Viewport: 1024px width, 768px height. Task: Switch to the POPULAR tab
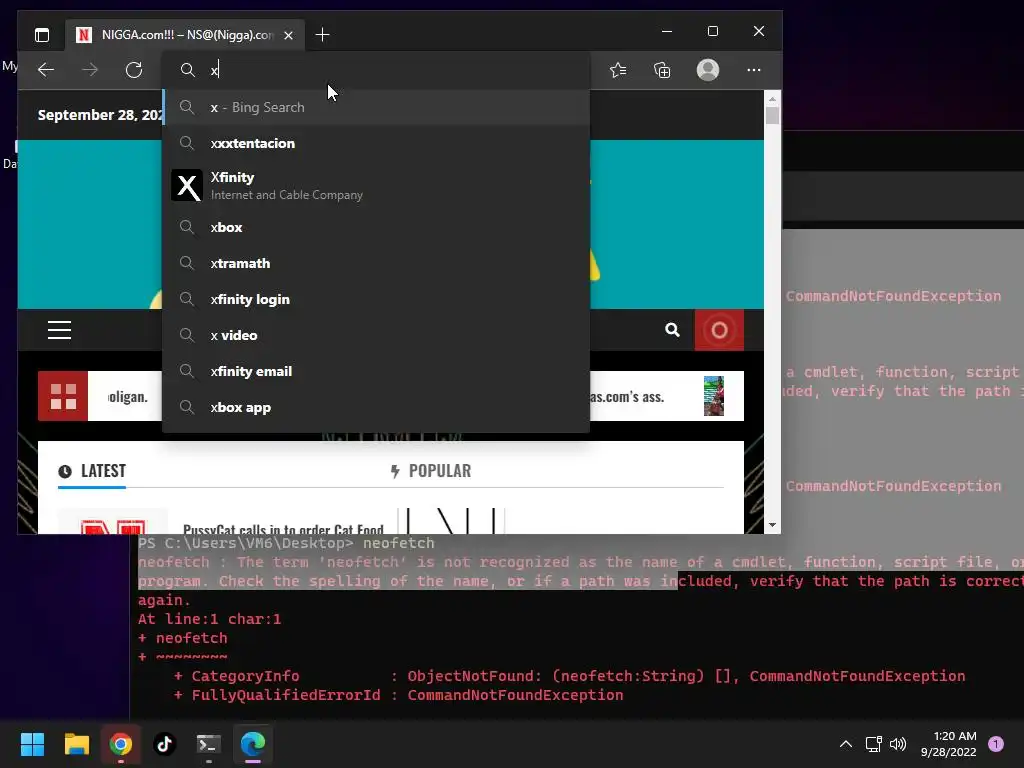(430, 471)
